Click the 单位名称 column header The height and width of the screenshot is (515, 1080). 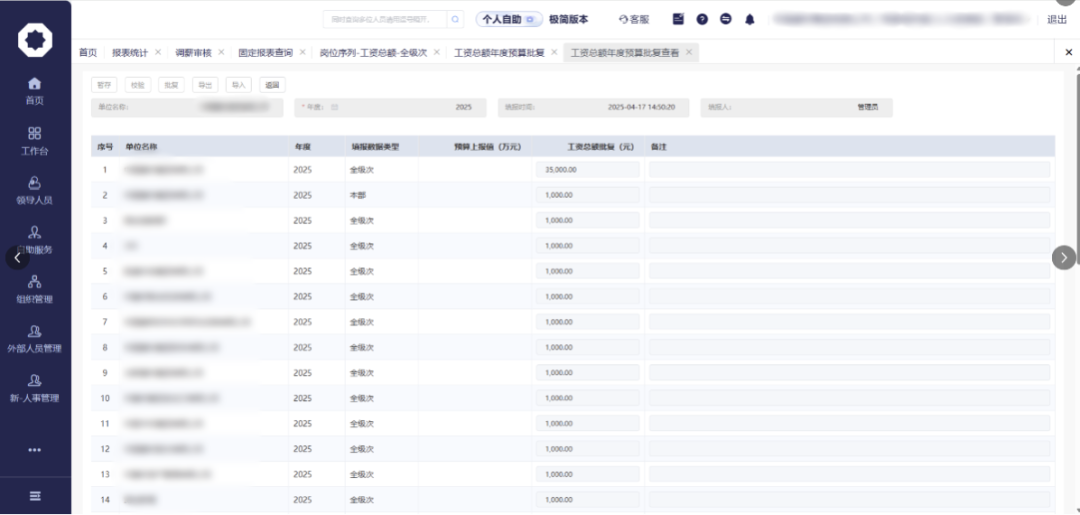pos(141,147)
